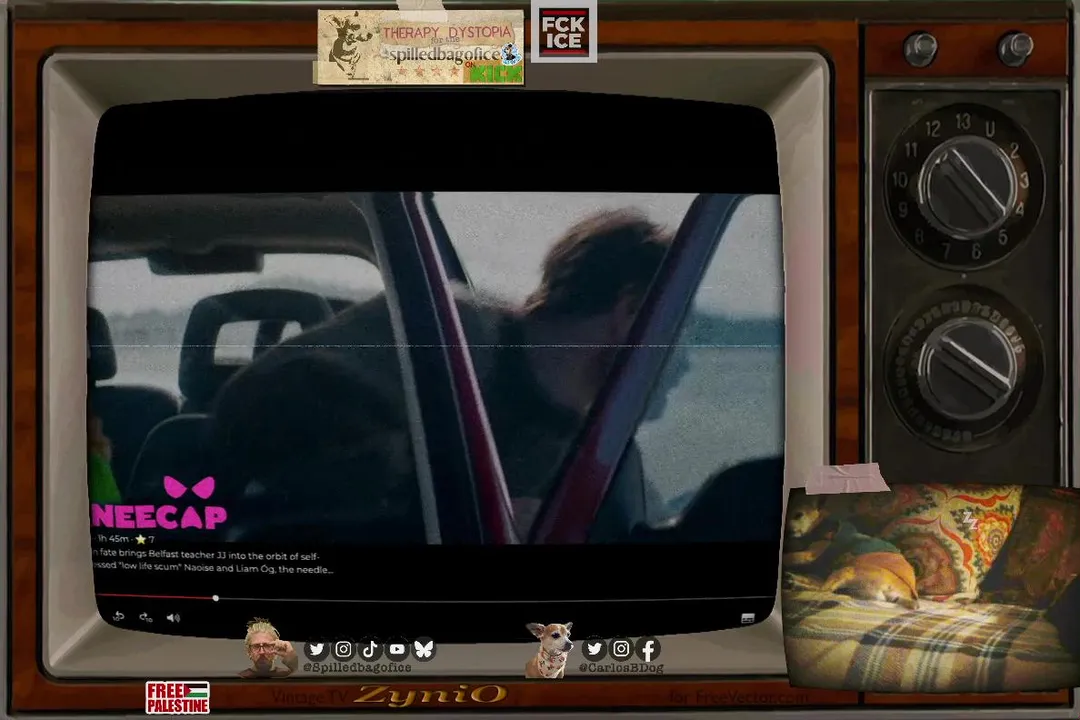Open the Instagram icon for @Spilledbagofice
Image resolution: width=1080 pixels, height=720 pixels.
343,649
